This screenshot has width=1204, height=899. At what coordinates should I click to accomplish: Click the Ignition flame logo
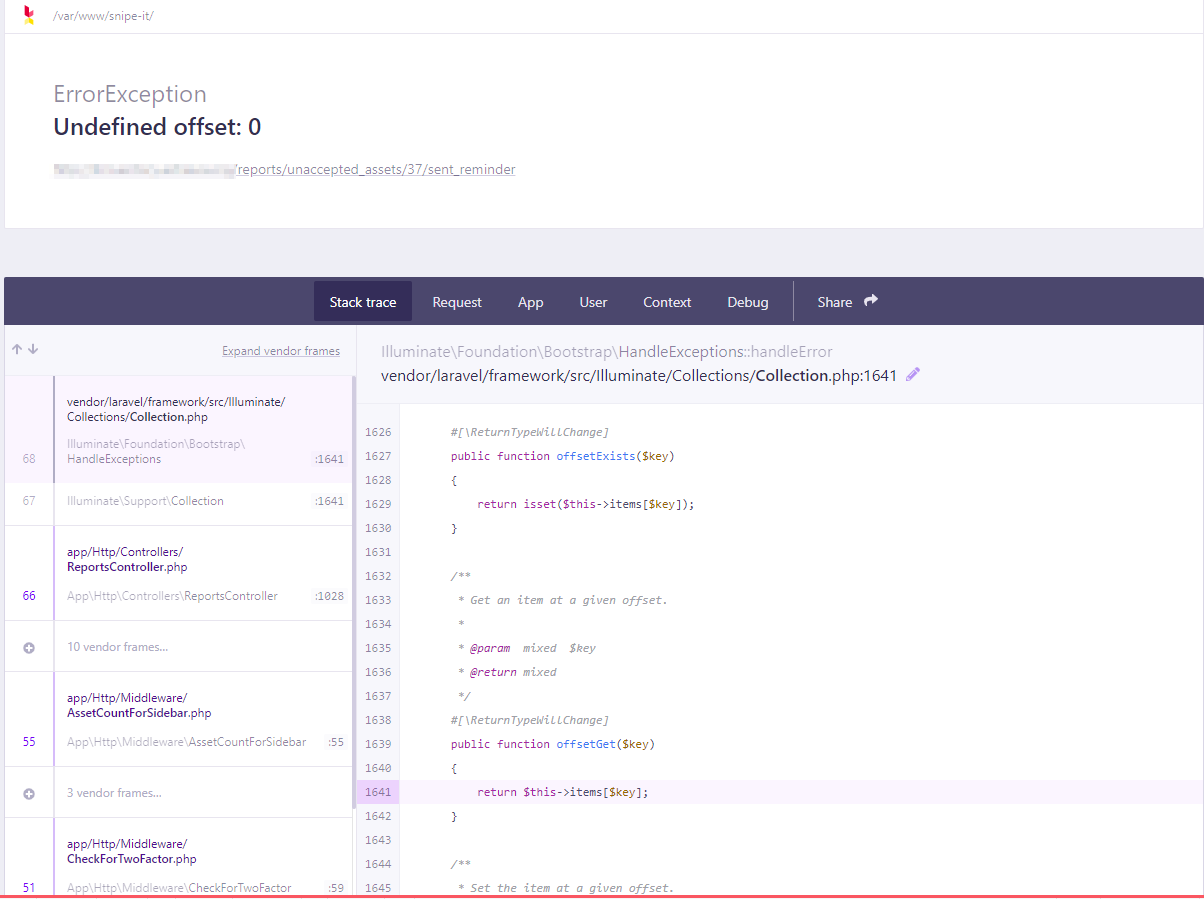tap(28, 15)
